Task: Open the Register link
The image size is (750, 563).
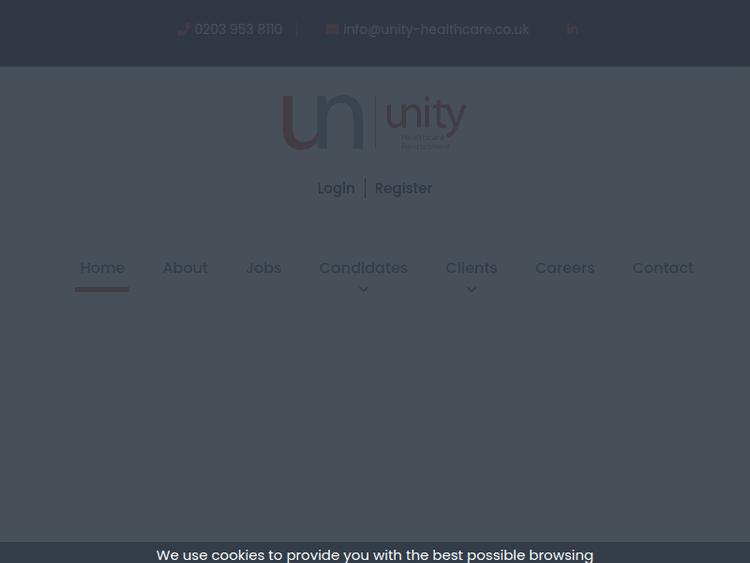Action: [x=403, y=188]
